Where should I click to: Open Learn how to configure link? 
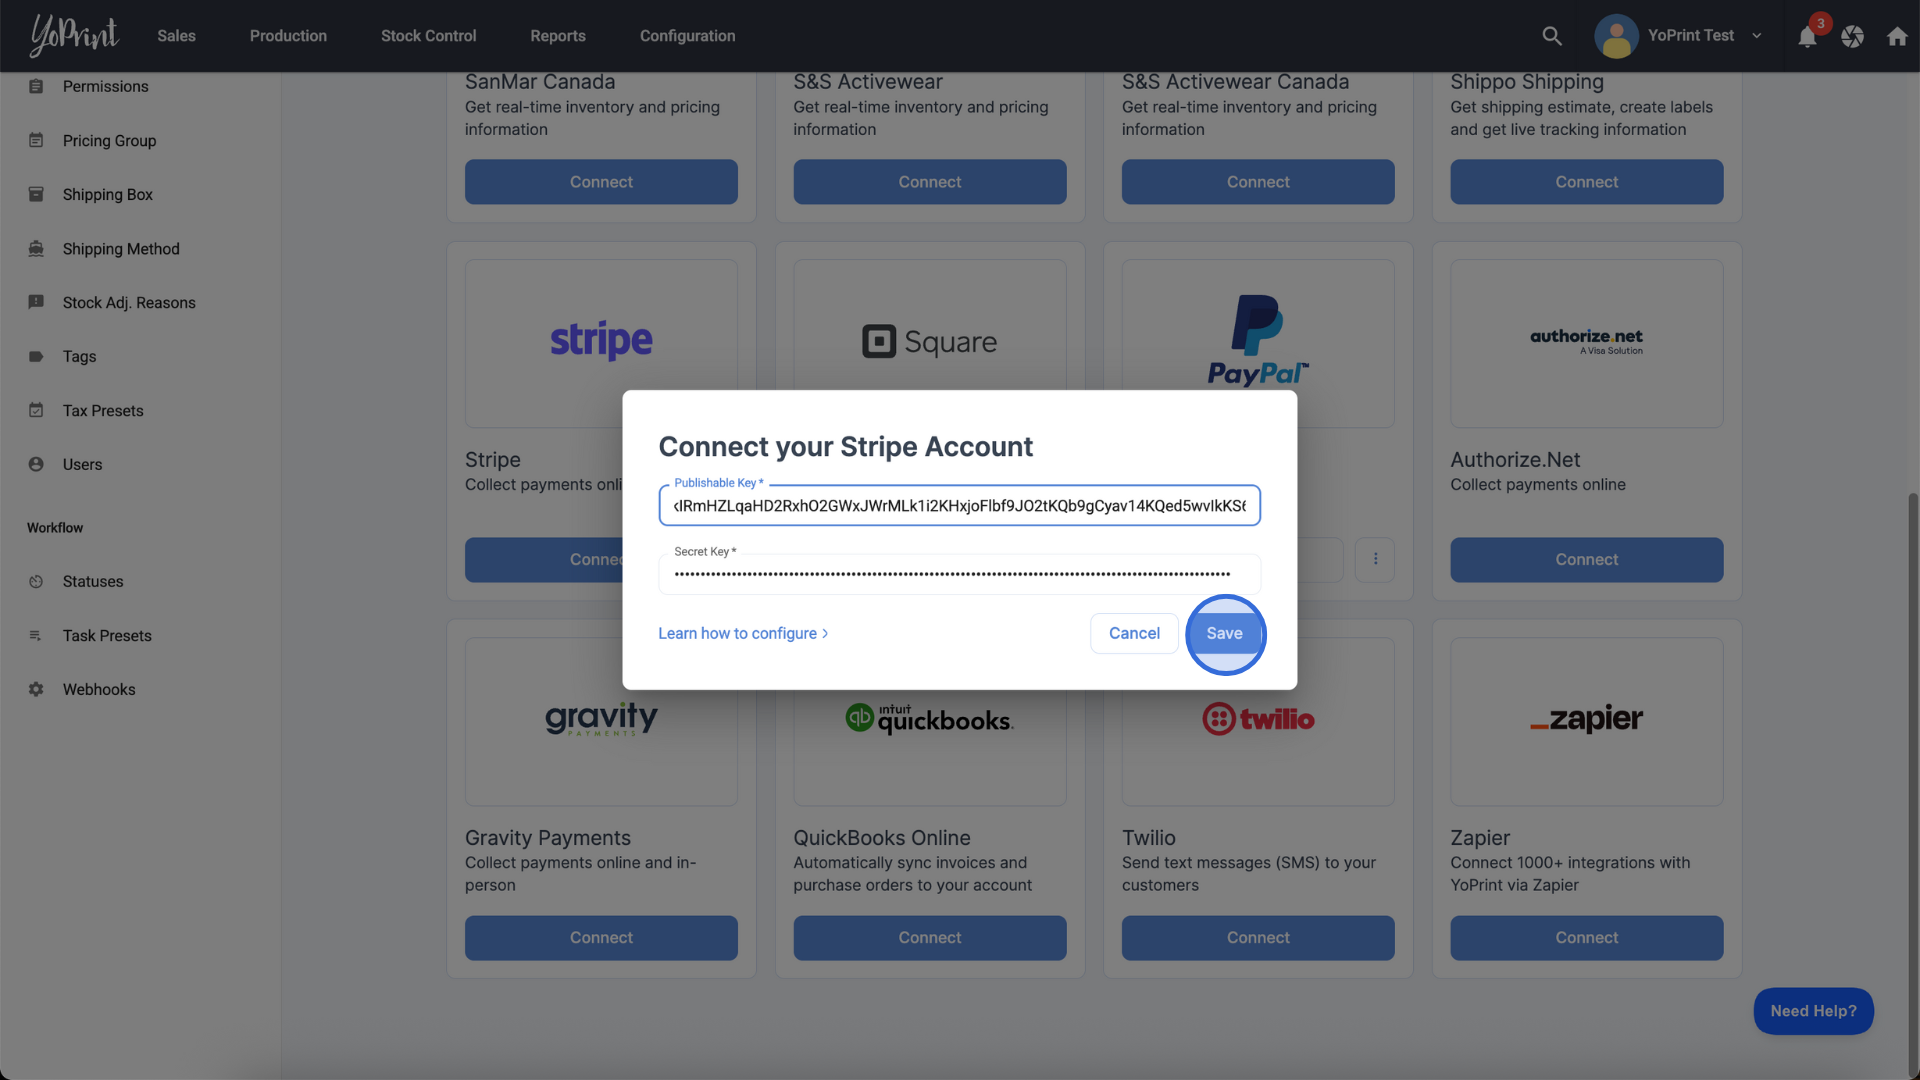click(743, 633)
